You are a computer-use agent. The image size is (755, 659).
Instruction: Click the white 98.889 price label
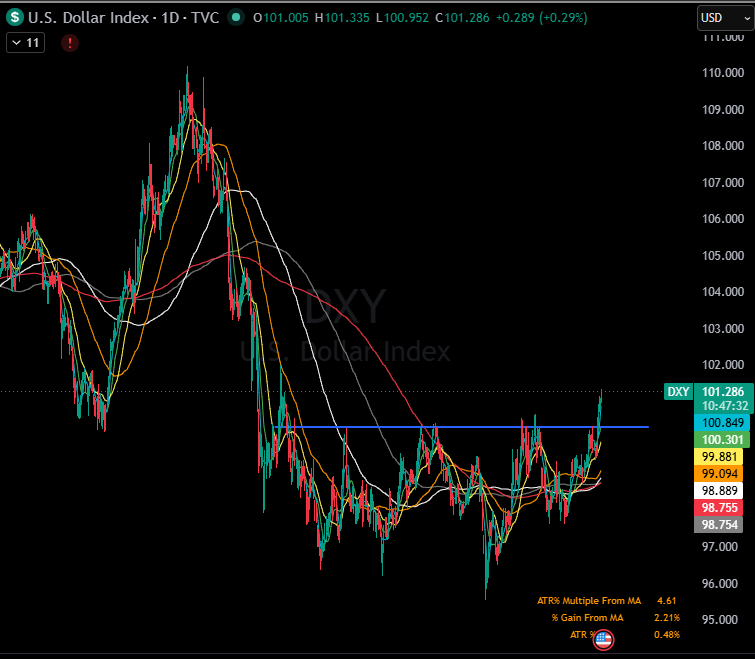[x=719, y=491]
